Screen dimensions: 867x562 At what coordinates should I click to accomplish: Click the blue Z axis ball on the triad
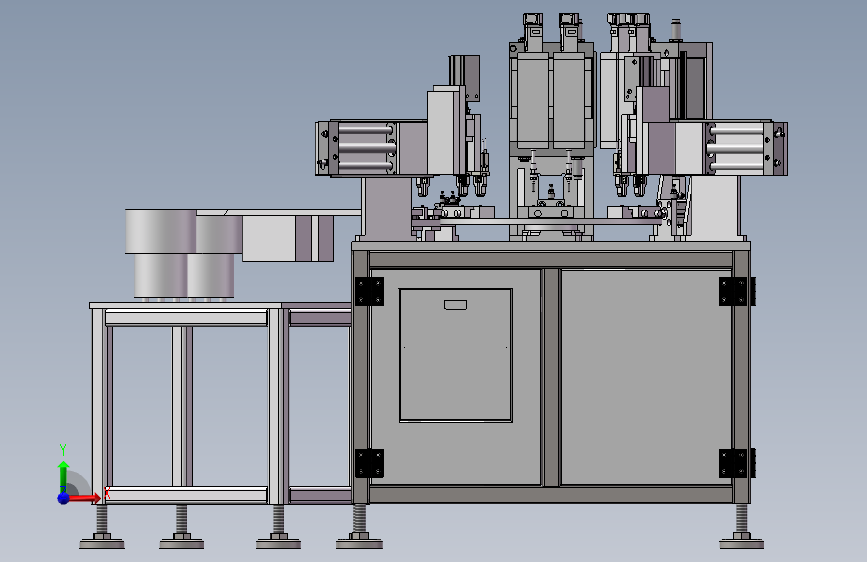click(64, 498)
